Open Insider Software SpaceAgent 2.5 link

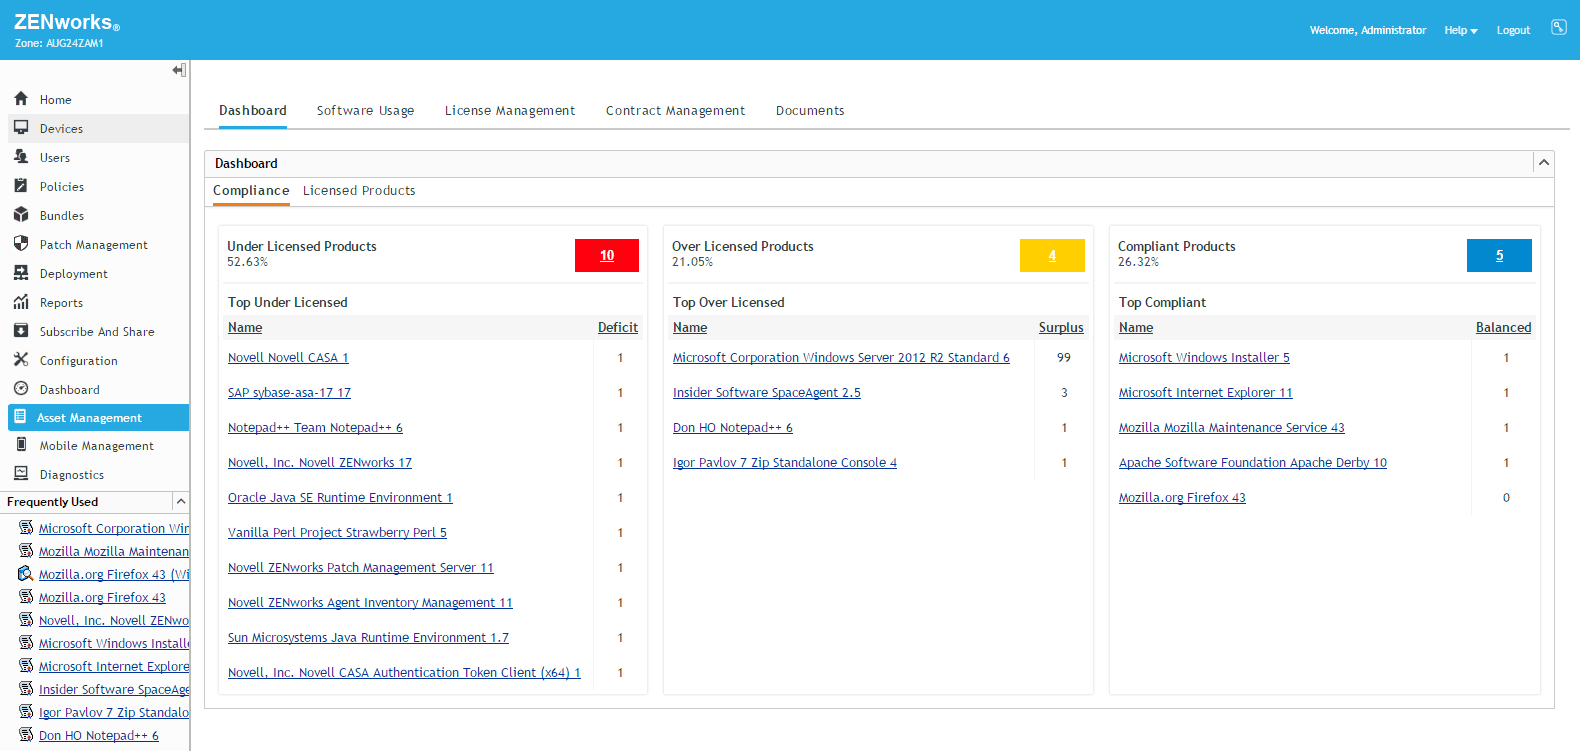pyautogui.click(x=767, y=392)
